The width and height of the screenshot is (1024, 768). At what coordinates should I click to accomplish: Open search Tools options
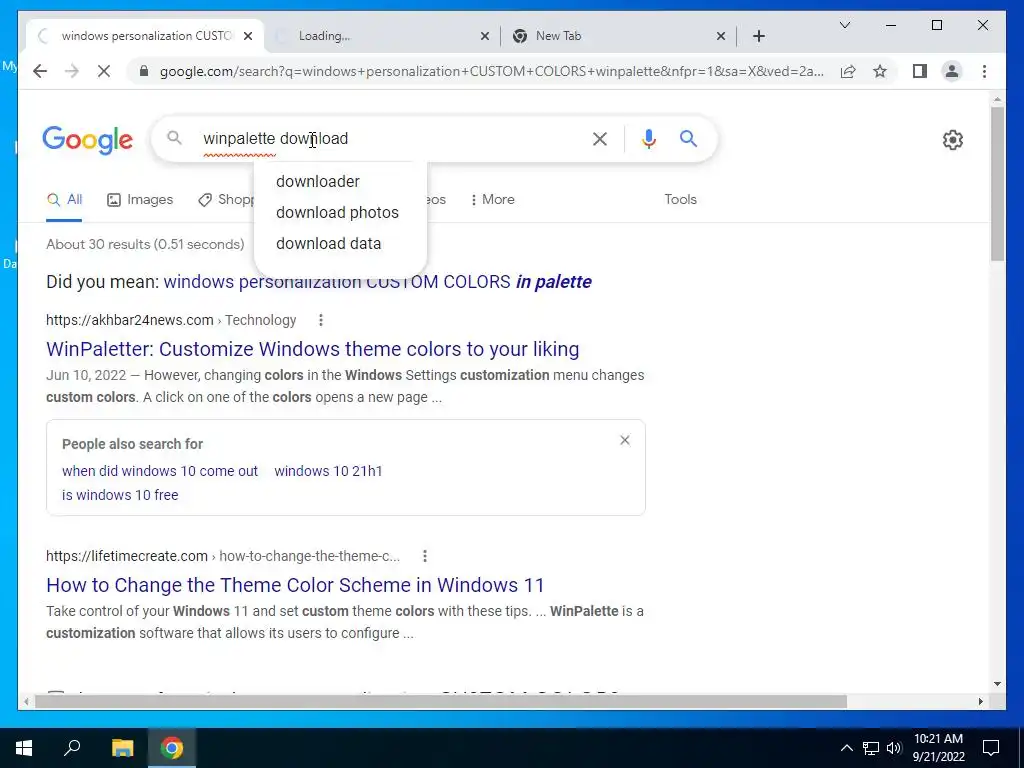pos(680,200)
